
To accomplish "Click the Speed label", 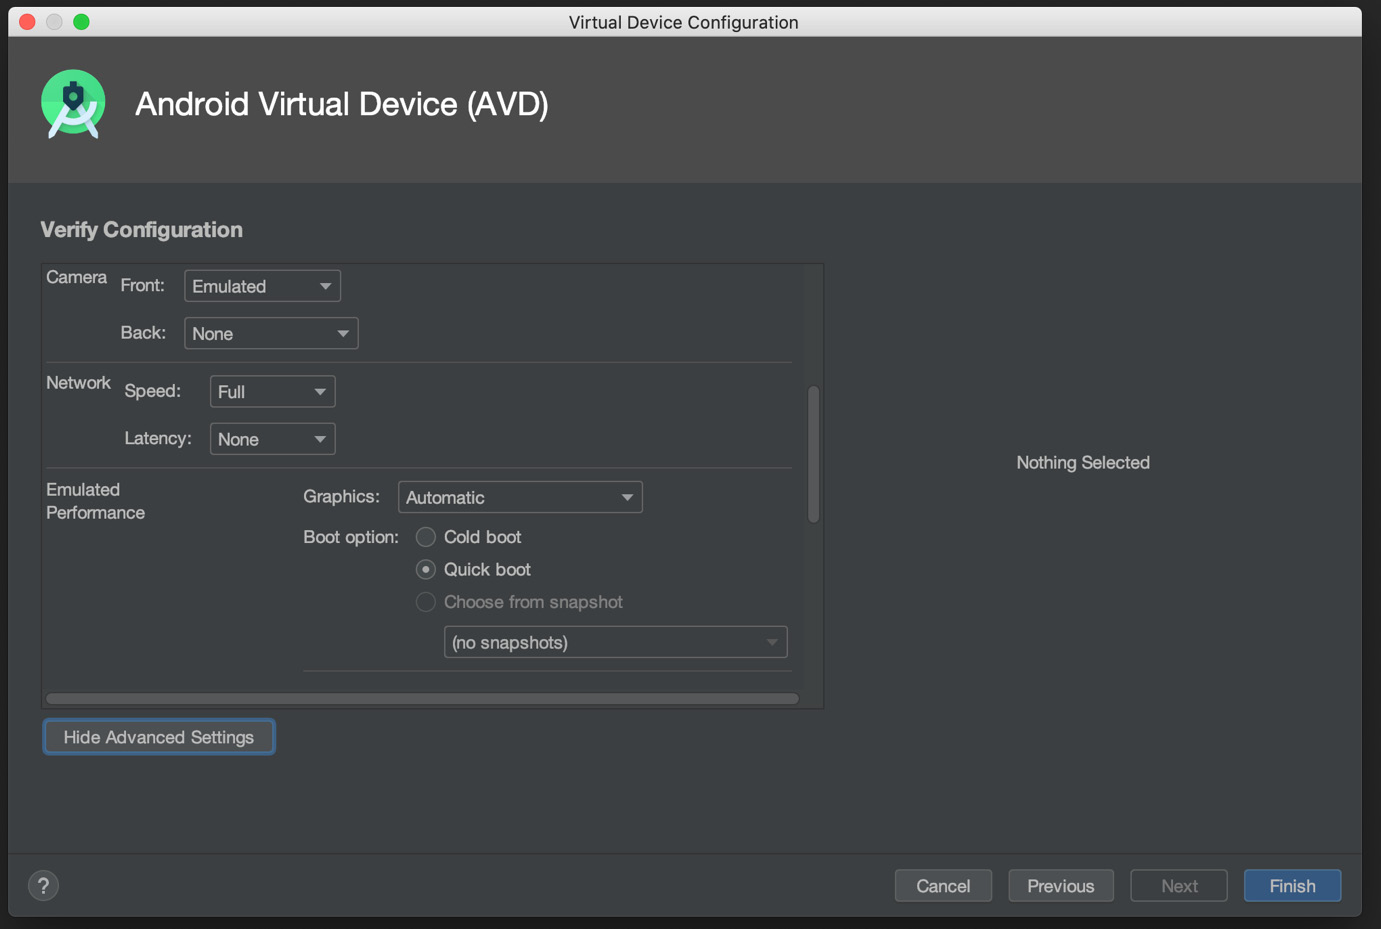I will pos(153,391).
